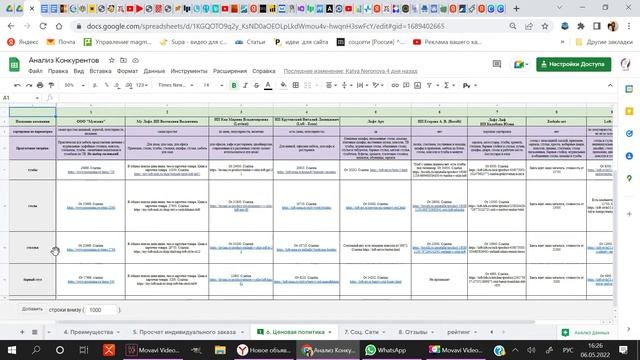Insert chart using toolbar icon
The width and height of the screenshot is (640, 360).
pyautogui.click(x=418, y=85)
